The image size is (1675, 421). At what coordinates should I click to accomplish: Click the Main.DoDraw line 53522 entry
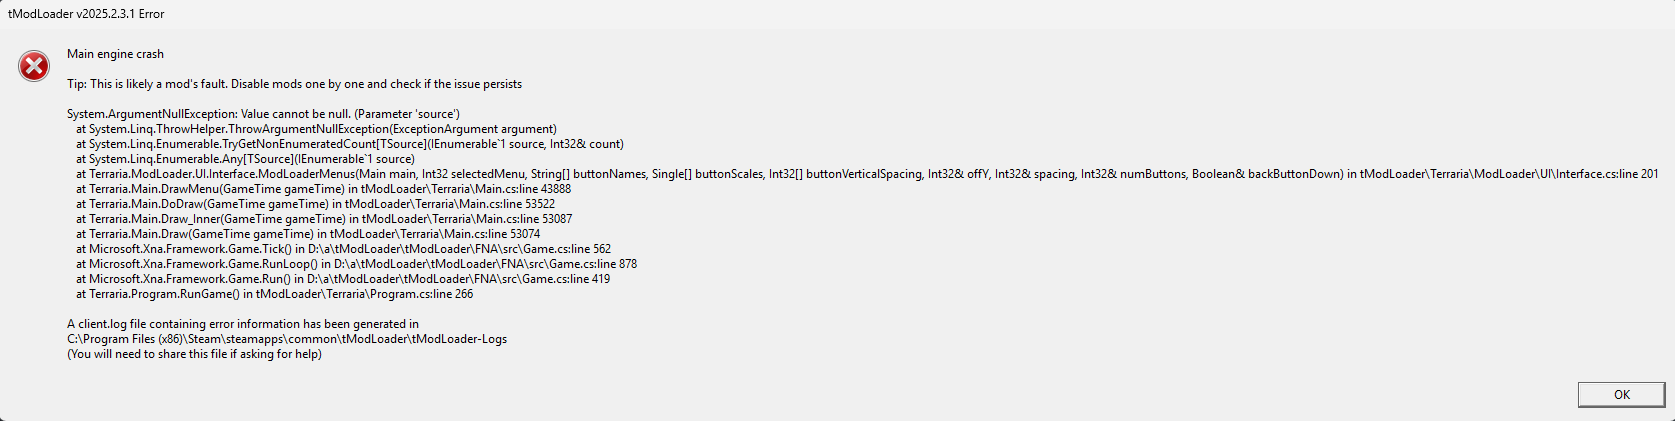316,204
